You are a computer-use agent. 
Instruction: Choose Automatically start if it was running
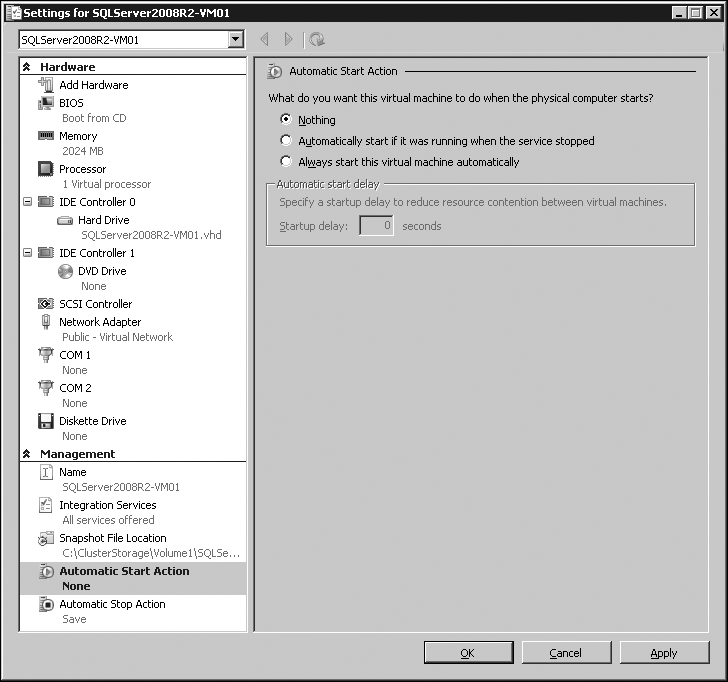[286, 140]
